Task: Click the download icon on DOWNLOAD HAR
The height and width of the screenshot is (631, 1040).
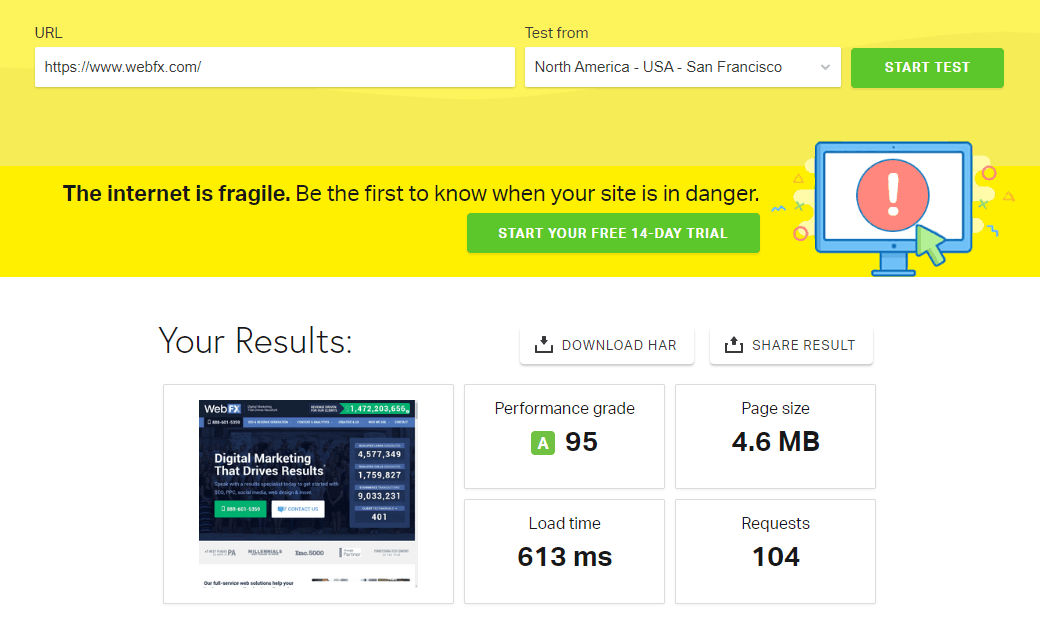Action: pyautogui.click(x=543, y=344)
